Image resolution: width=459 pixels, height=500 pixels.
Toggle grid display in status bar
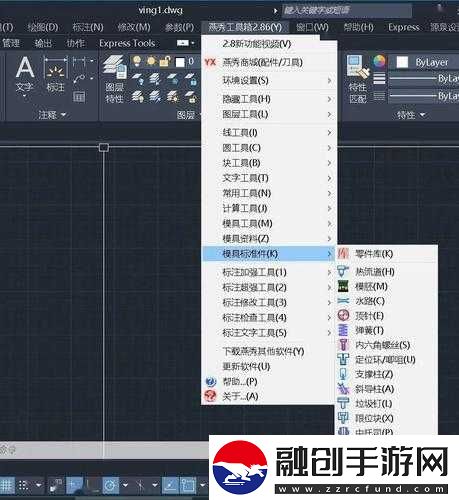[7, 485]
